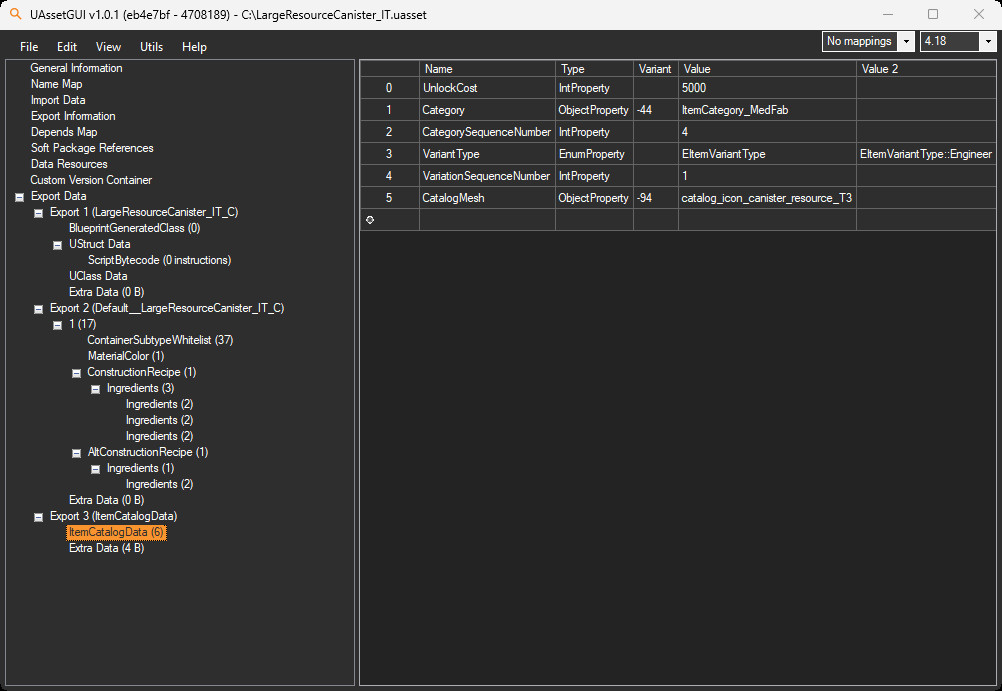Click the new row marker in grid
This screenshot has height=691, width=1002.
coord(370,220)
